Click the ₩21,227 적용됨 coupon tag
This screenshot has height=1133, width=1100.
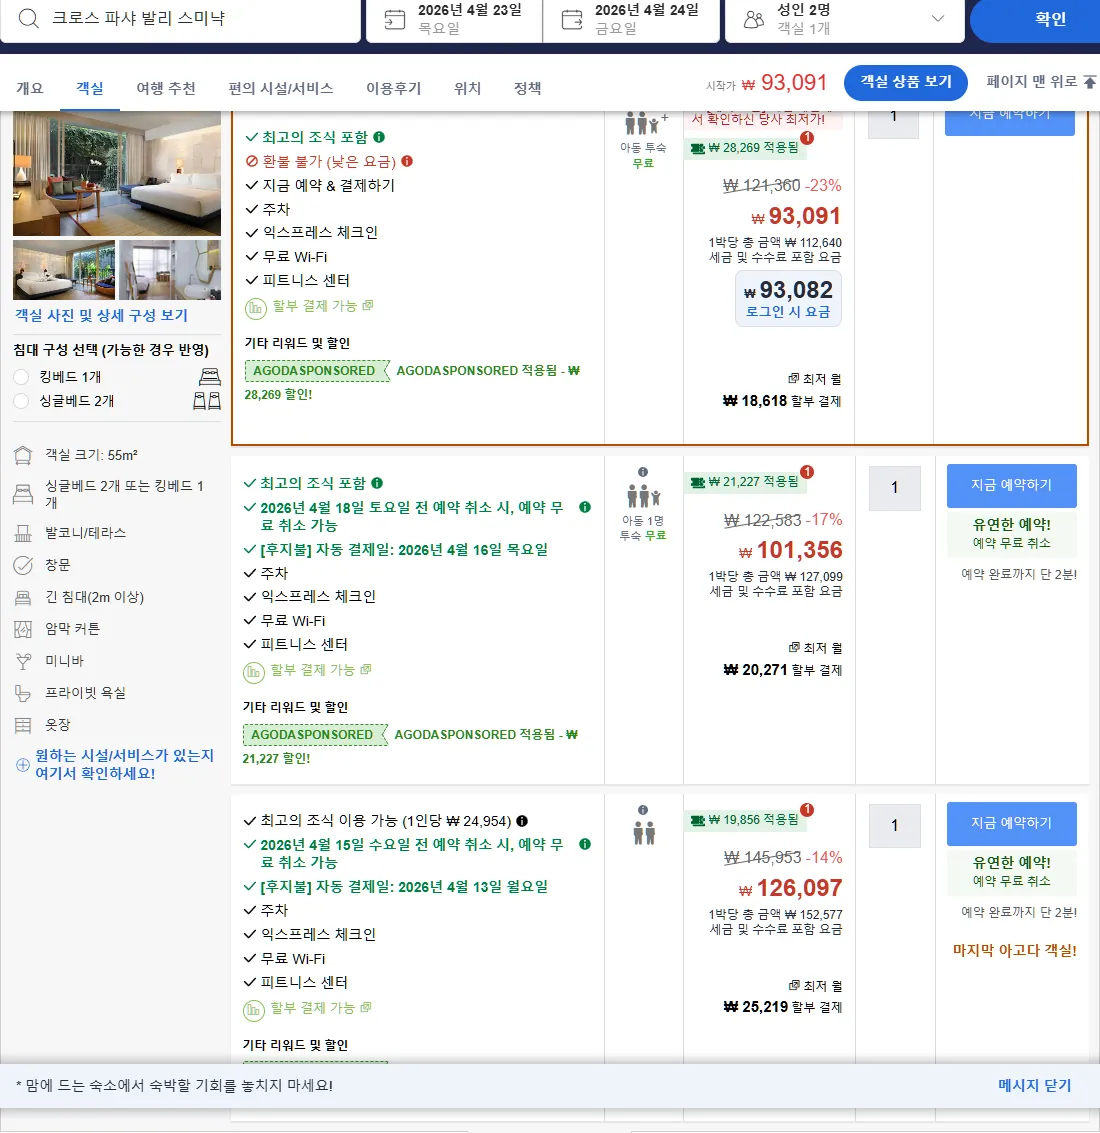click(x=745, y=481)
